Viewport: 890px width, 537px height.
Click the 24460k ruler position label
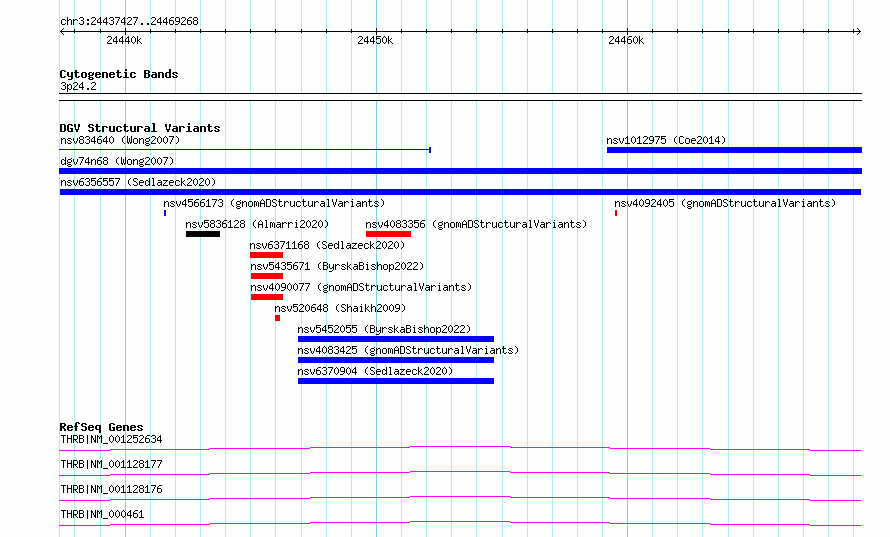(x=626, y=40)
